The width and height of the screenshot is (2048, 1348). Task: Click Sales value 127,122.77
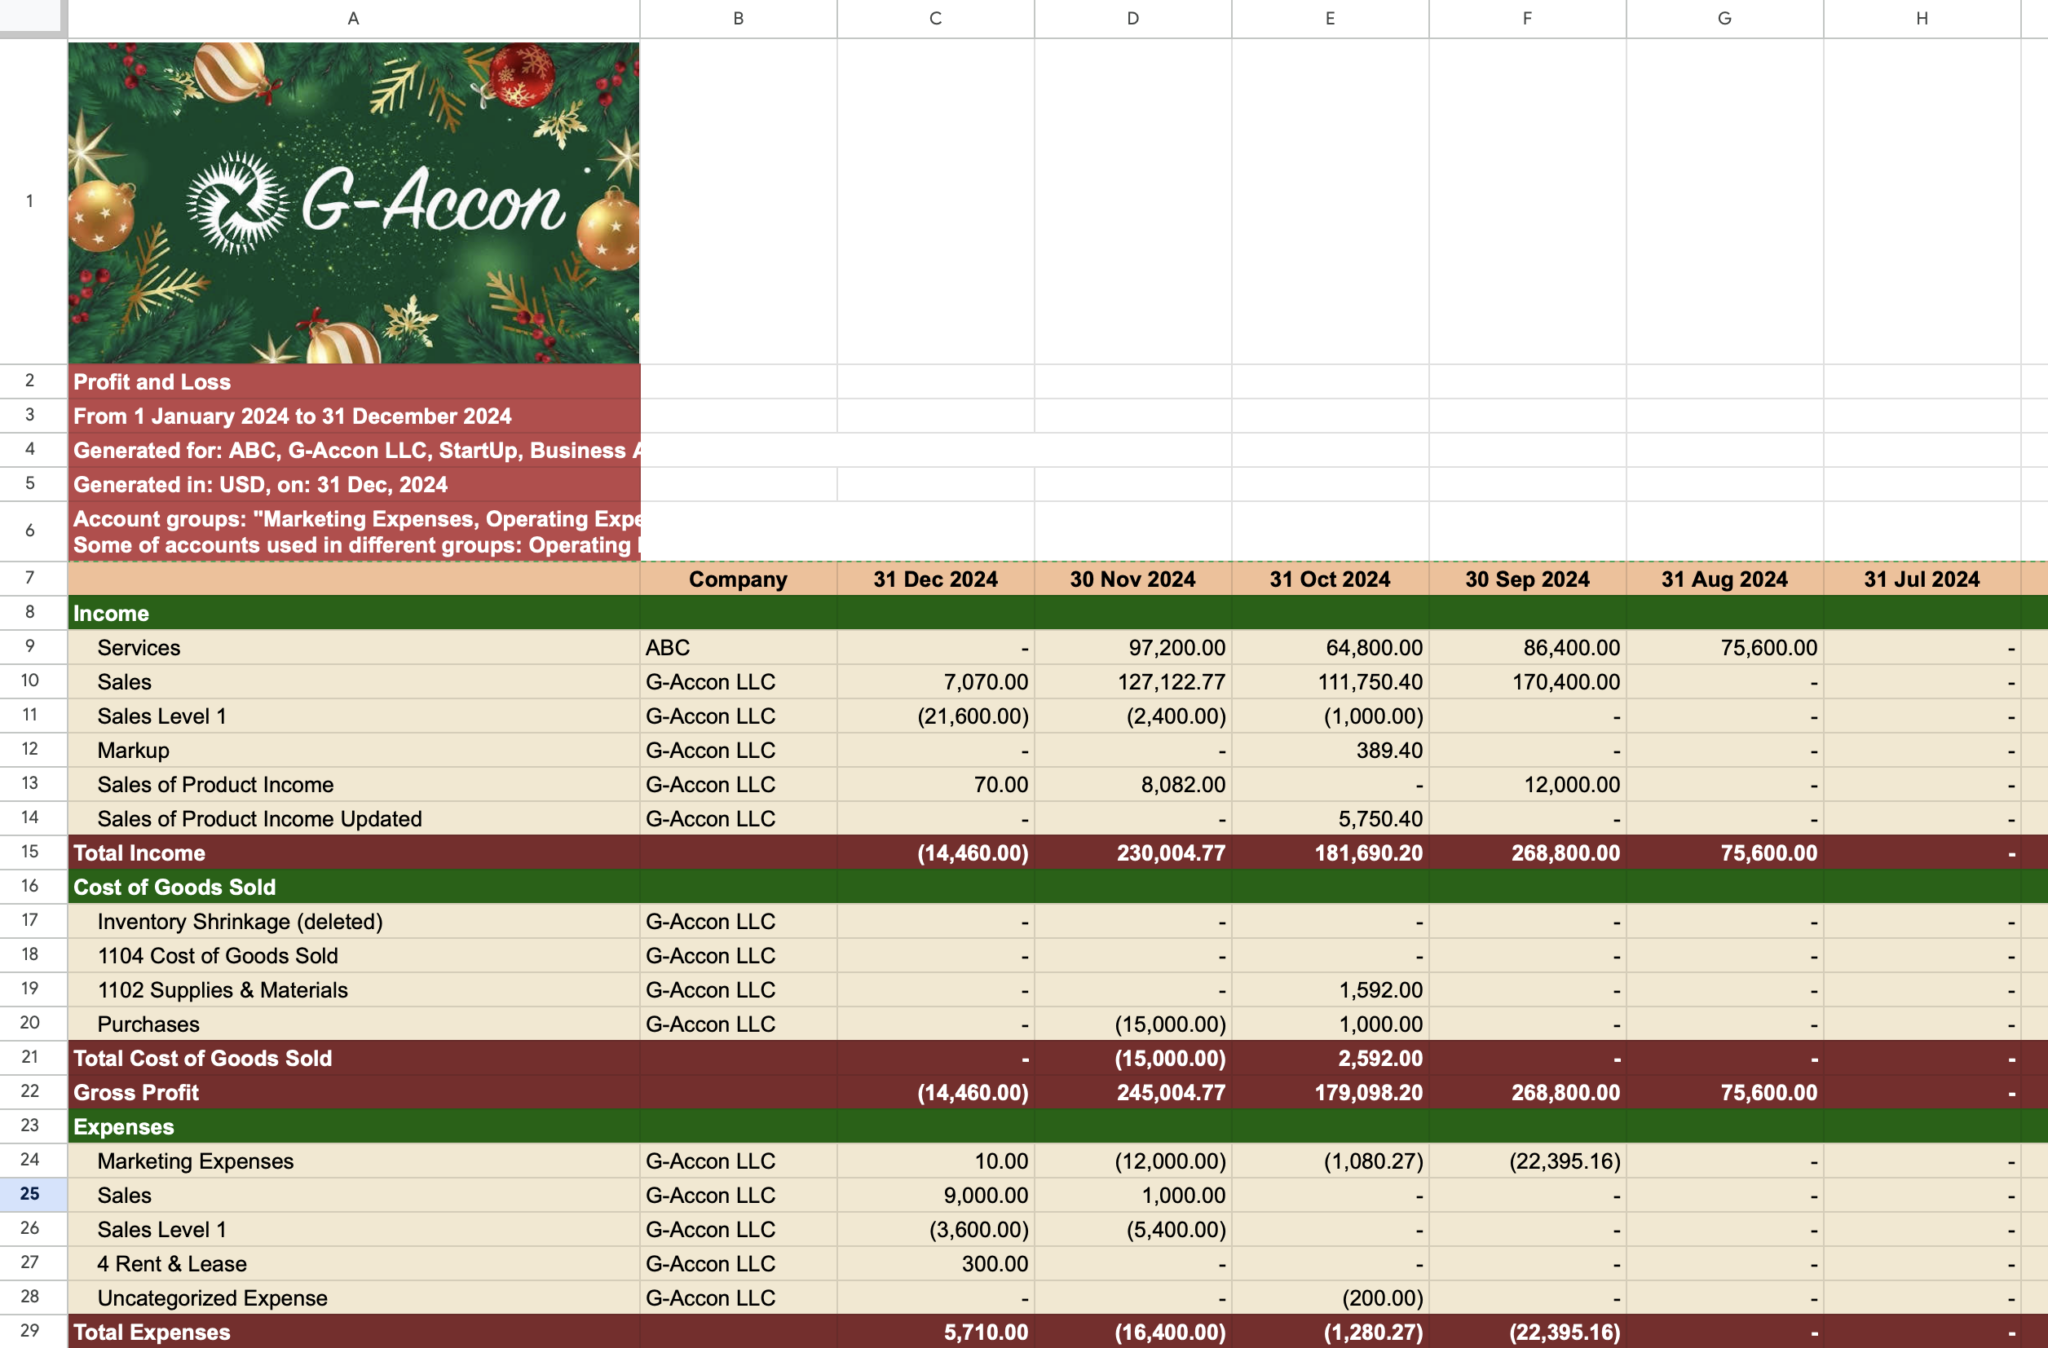coord(1133,682)
